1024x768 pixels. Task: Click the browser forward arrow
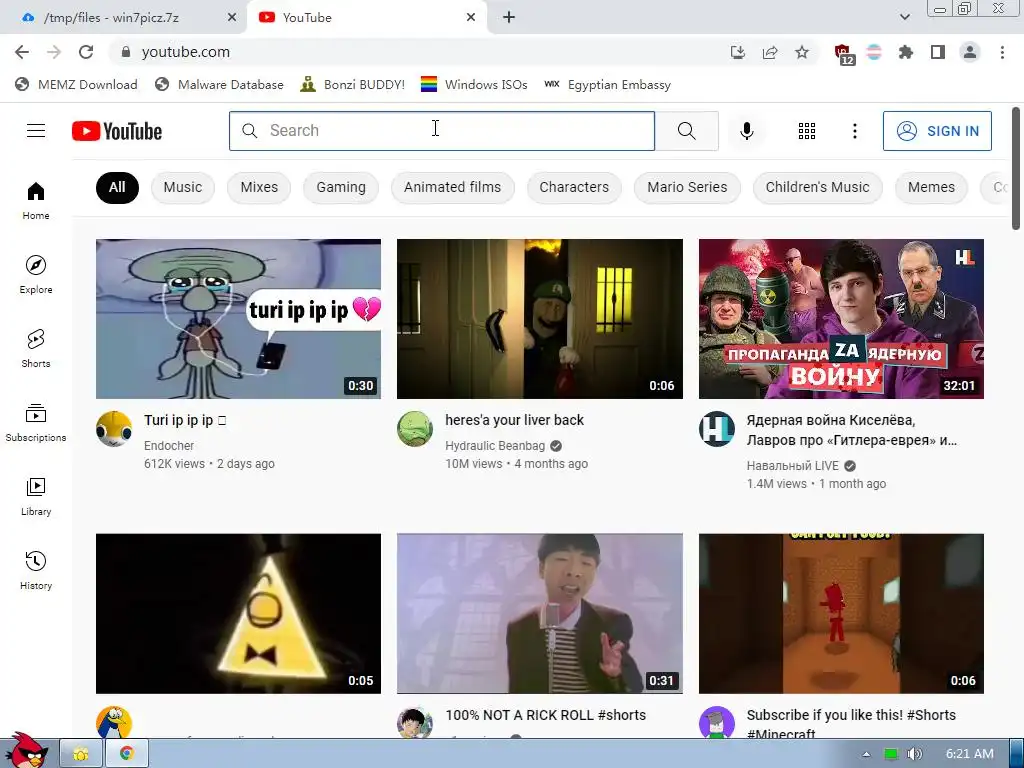point(54,52)
